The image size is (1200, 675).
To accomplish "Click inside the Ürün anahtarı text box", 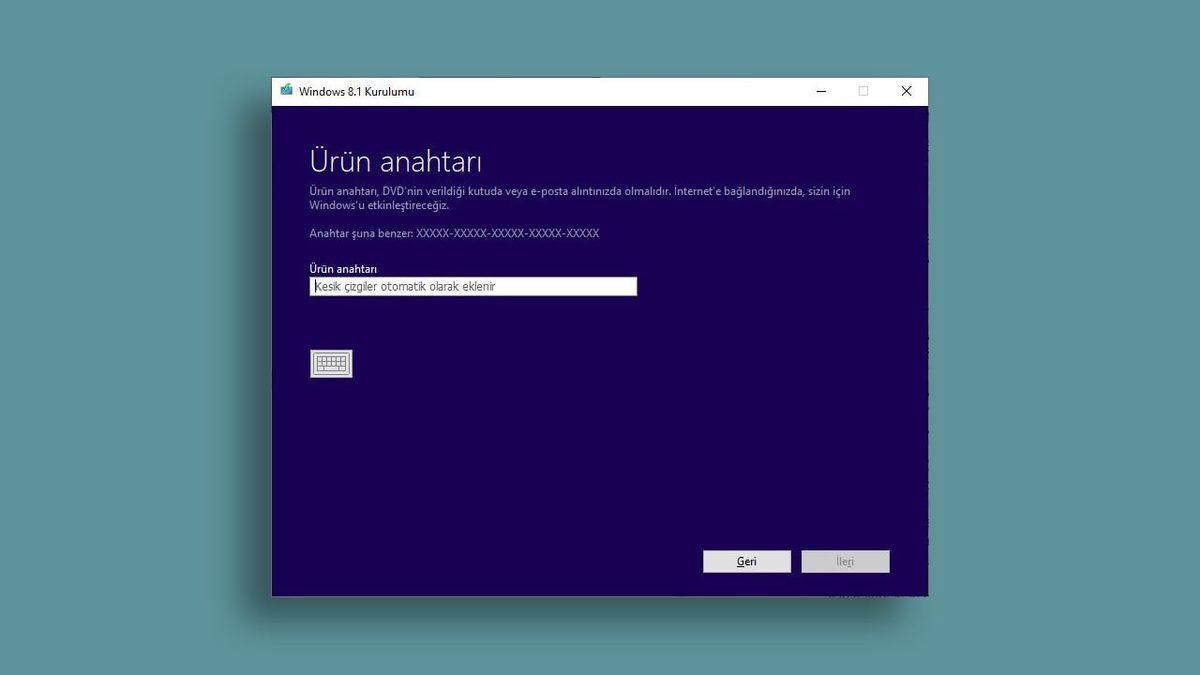I will tap(473, 286).
